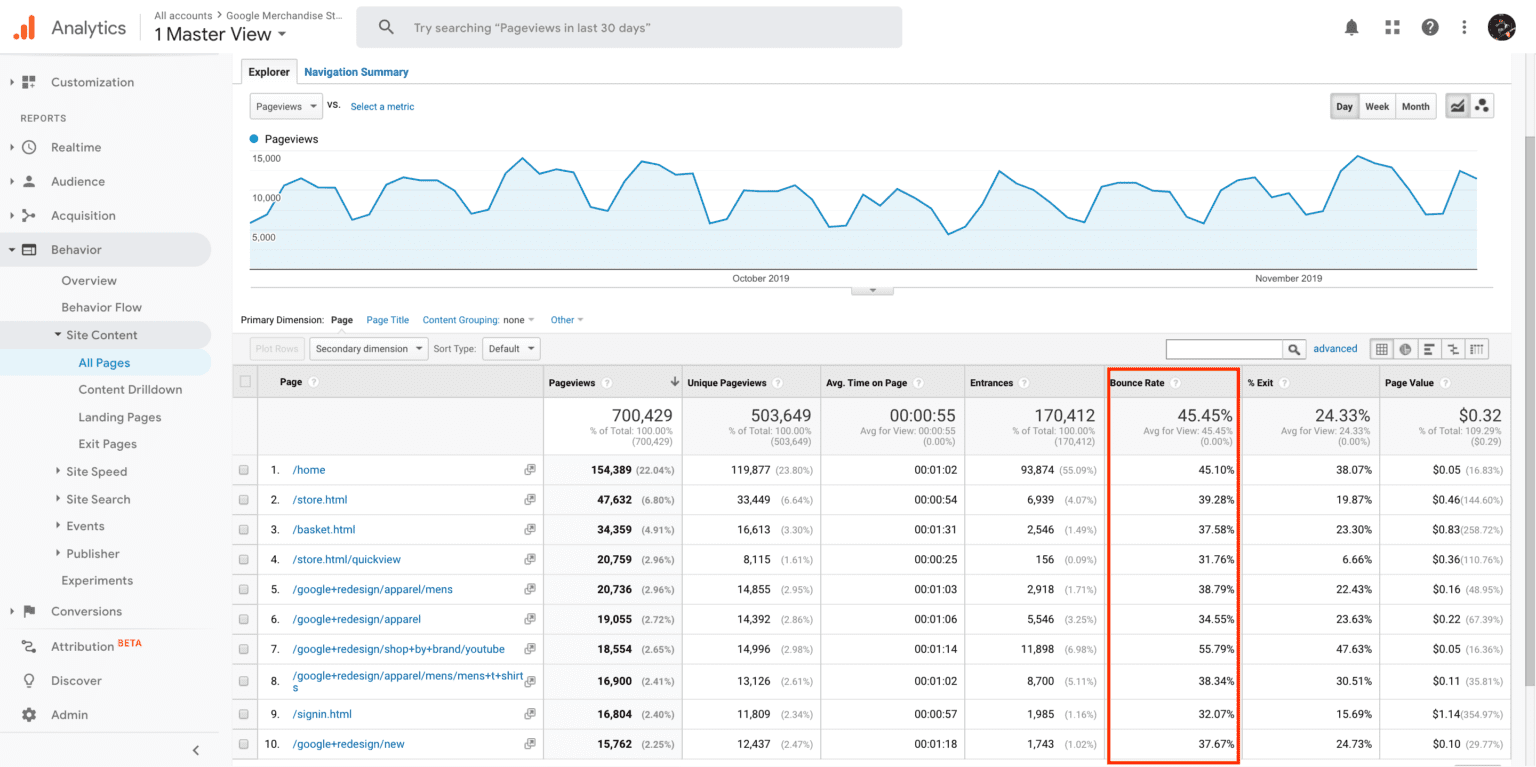The image size is (1536, 767).
Task: Switch to the Navigation Summary tab
Action: [356, 72]
